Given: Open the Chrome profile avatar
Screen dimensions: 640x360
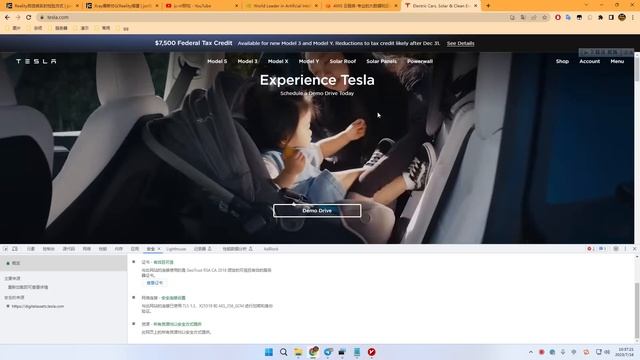Looking at the screenshot, I should tap(622, 17).
